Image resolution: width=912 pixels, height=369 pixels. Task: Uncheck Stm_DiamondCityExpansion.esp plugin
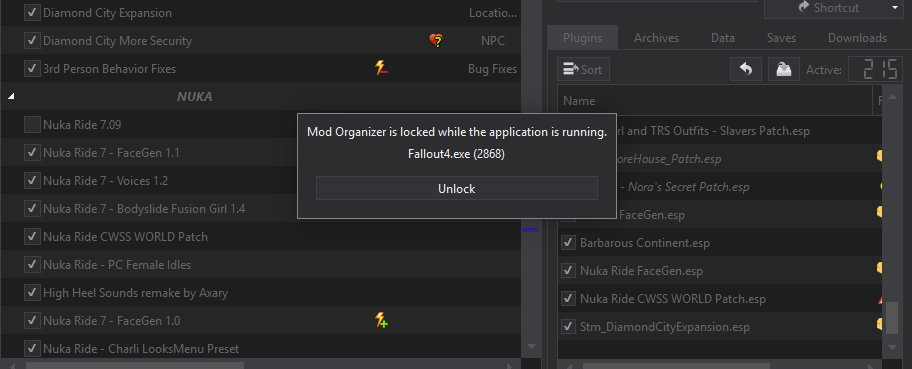coord(568,327)
